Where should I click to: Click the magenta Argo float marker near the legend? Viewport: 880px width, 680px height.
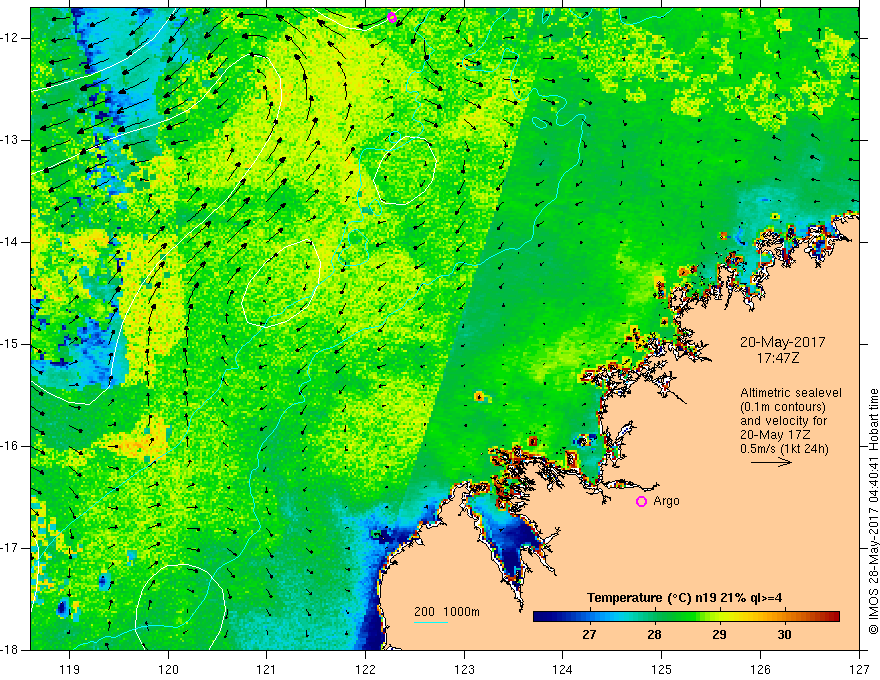[x=641, y=502]
